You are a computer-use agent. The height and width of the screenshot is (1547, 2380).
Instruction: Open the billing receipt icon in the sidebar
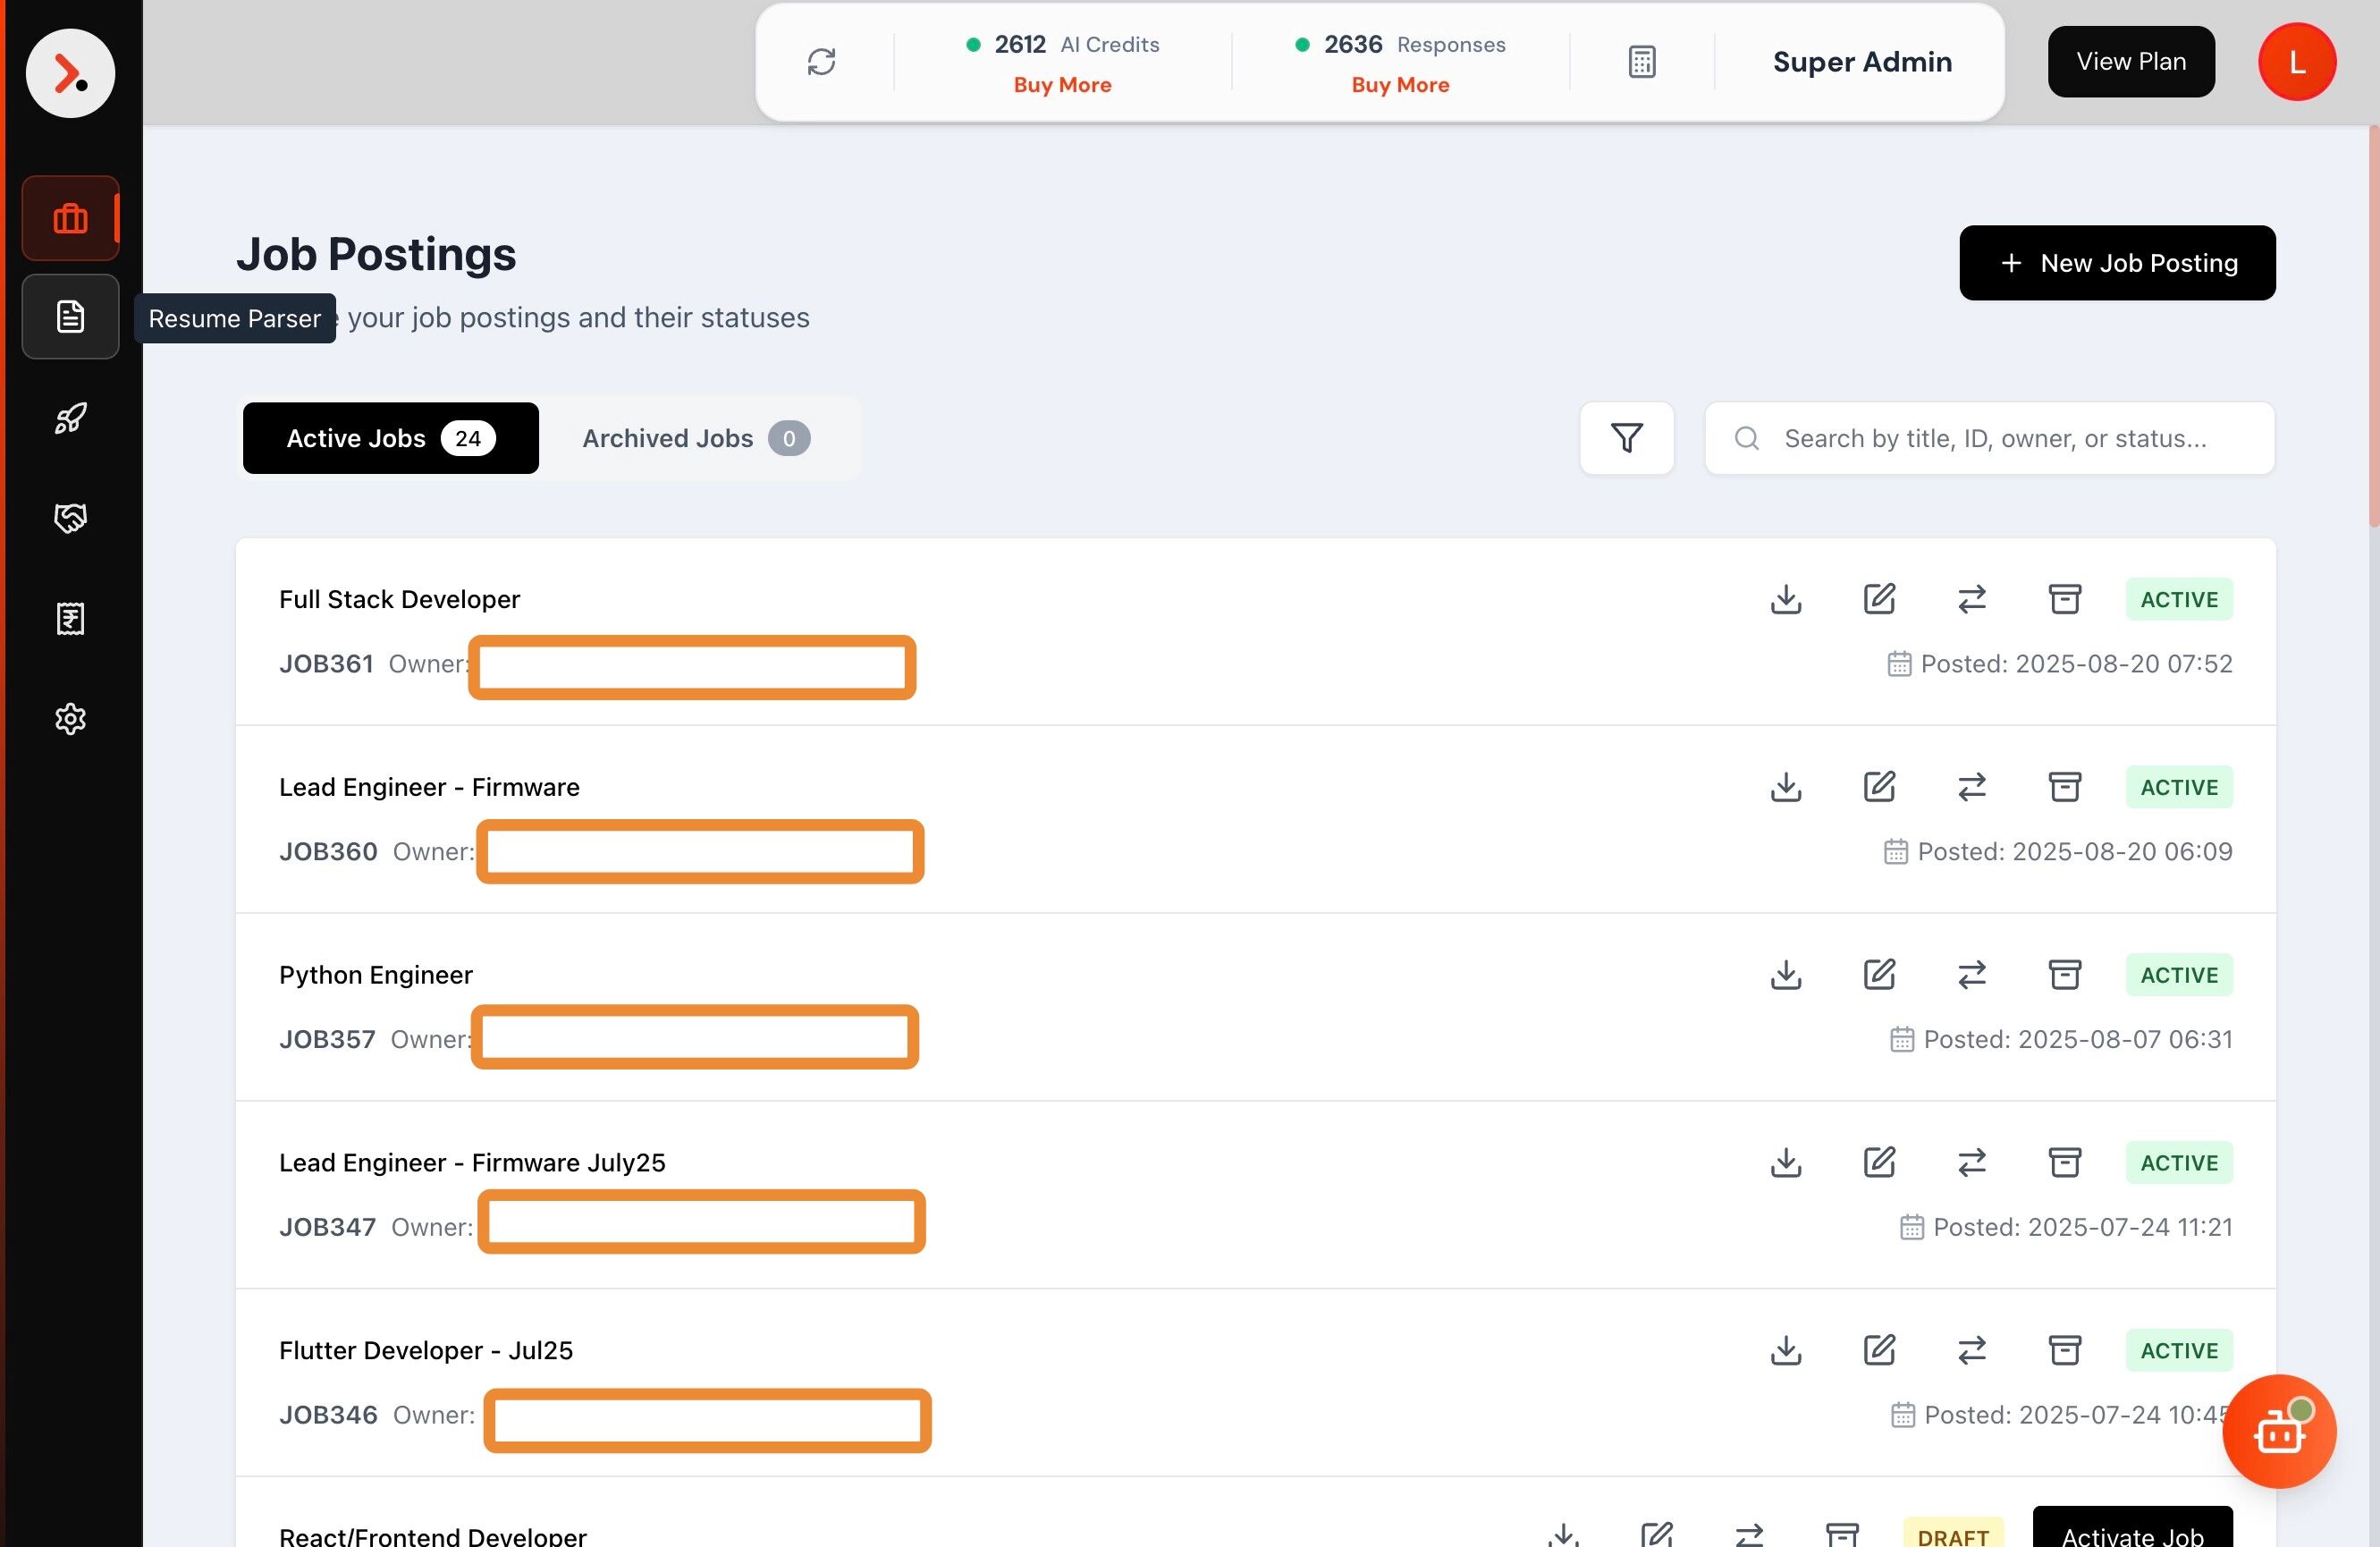point(70,618)
